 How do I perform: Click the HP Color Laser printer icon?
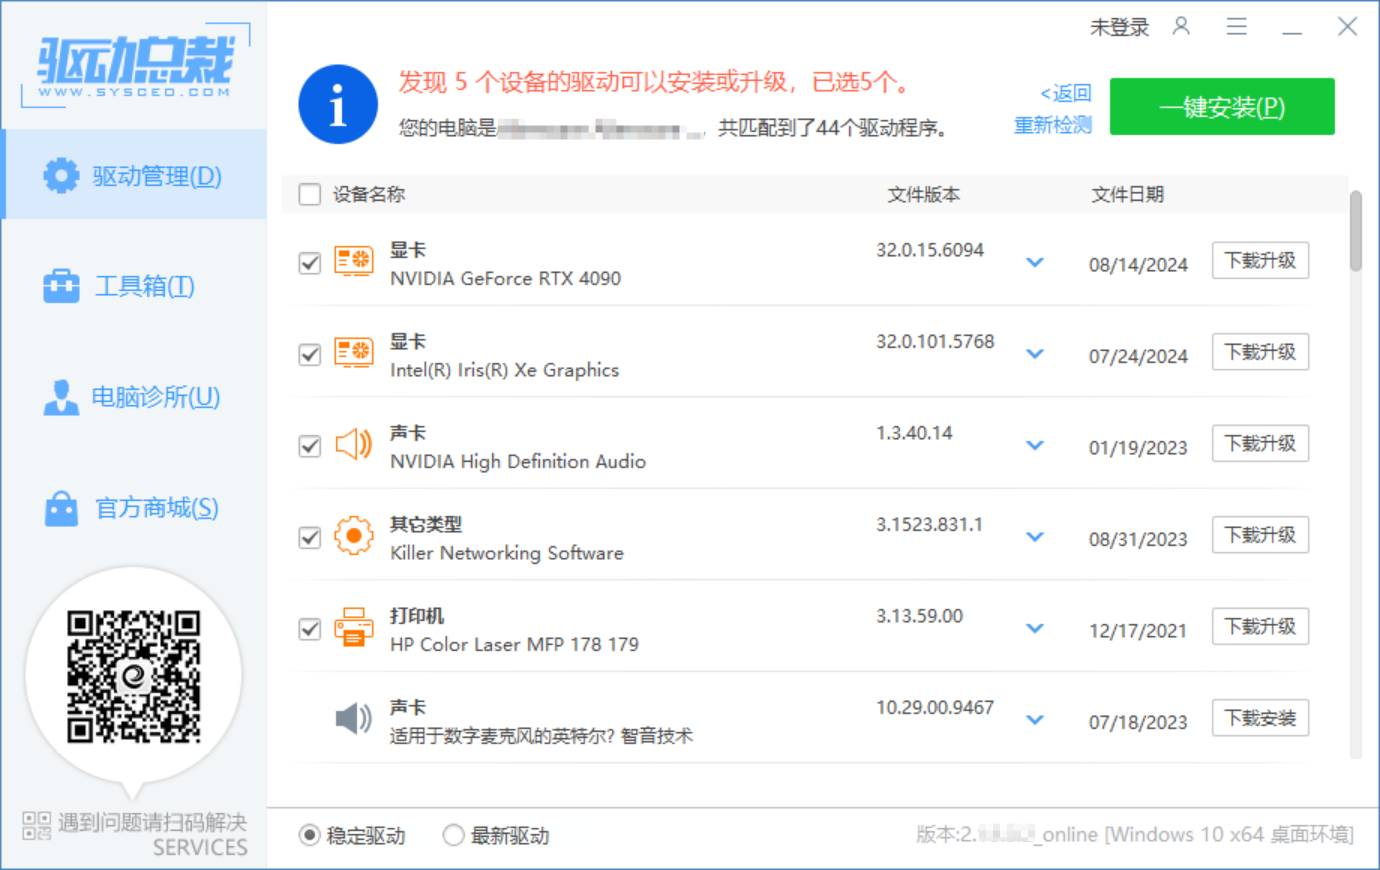353,627
